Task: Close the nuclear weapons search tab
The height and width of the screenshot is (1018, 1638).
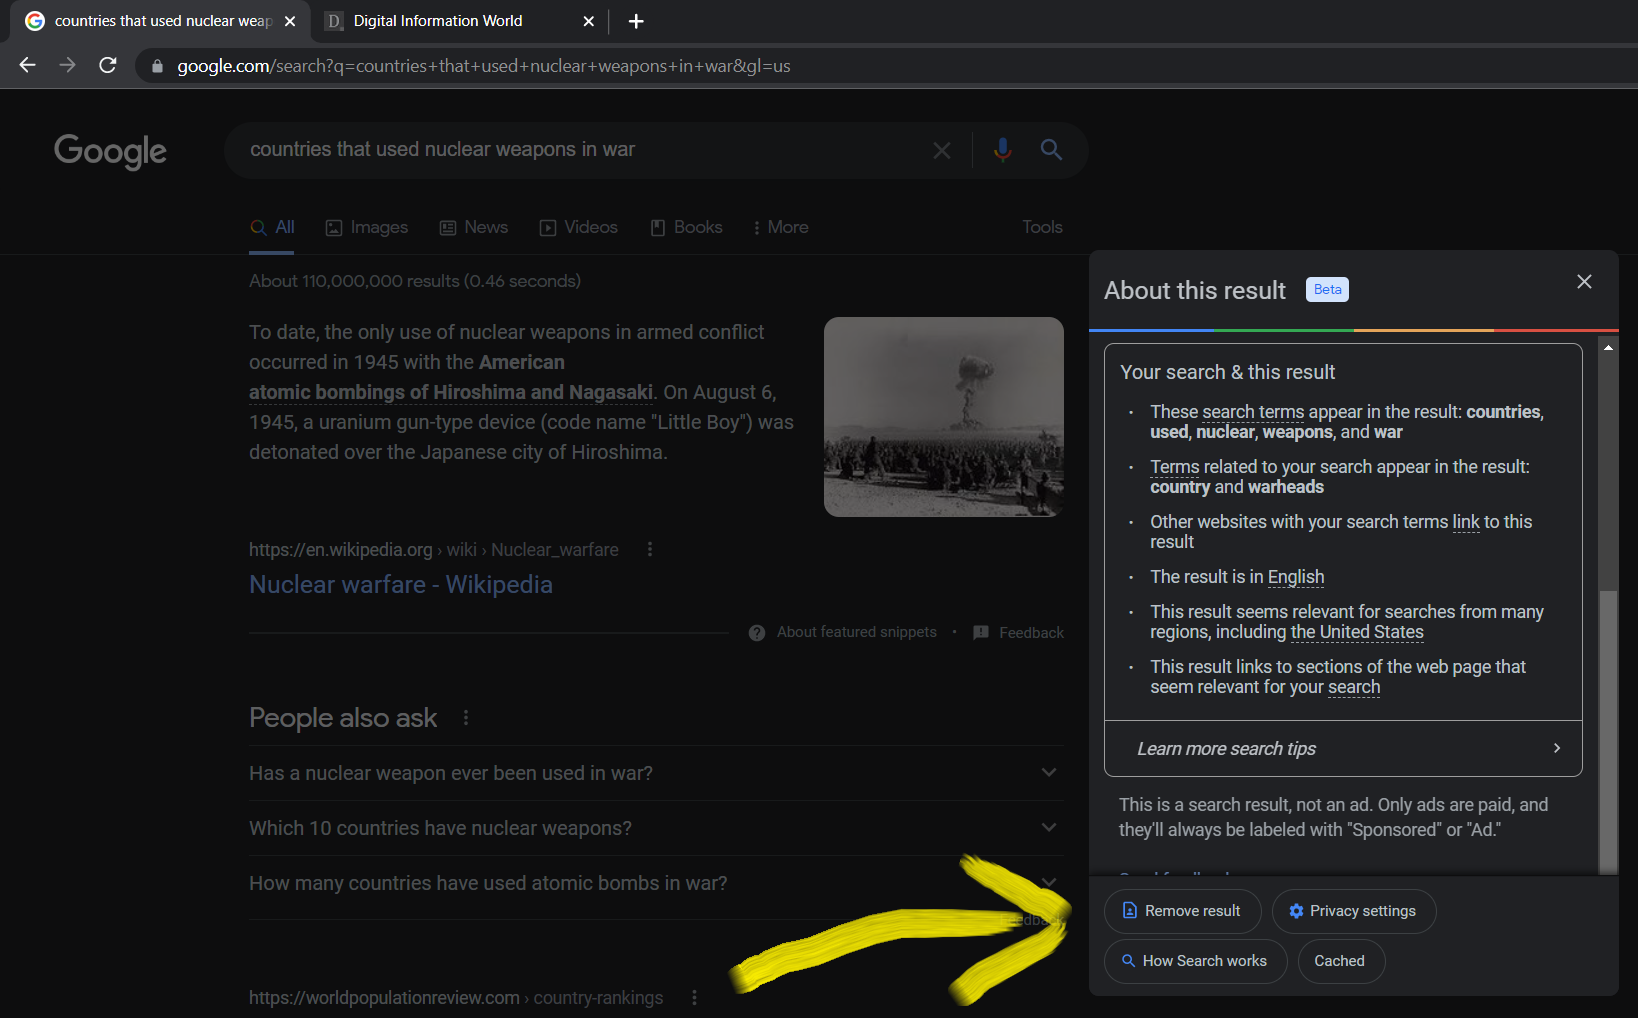Action: pyautogui.click(x=290, y=21)
